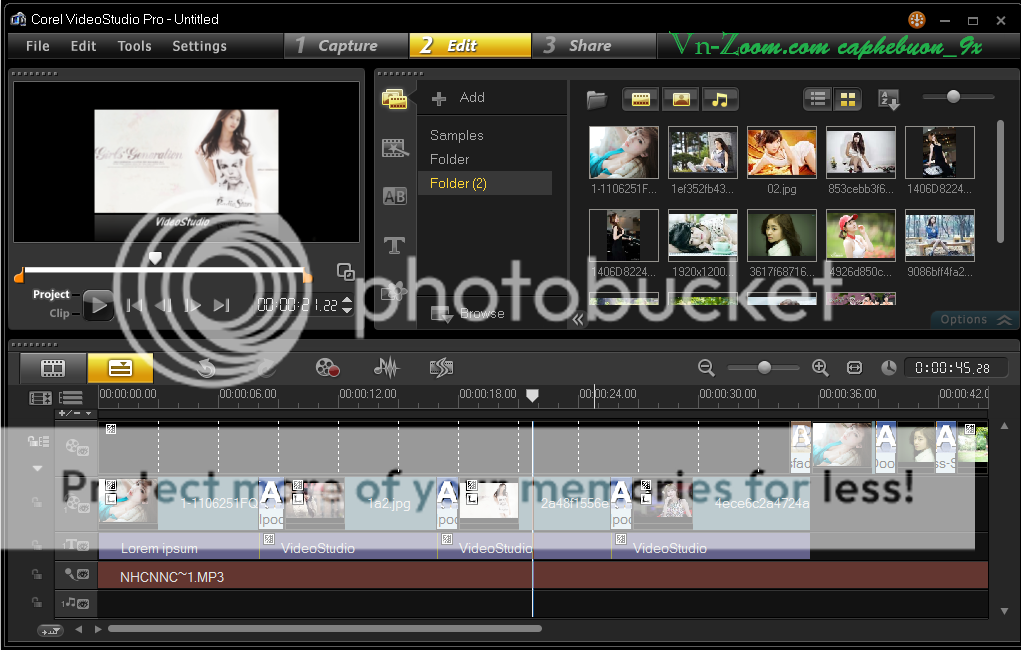Open the Transition library icon
Viewport: 1021px width, 650px height.
coord(395,148)
